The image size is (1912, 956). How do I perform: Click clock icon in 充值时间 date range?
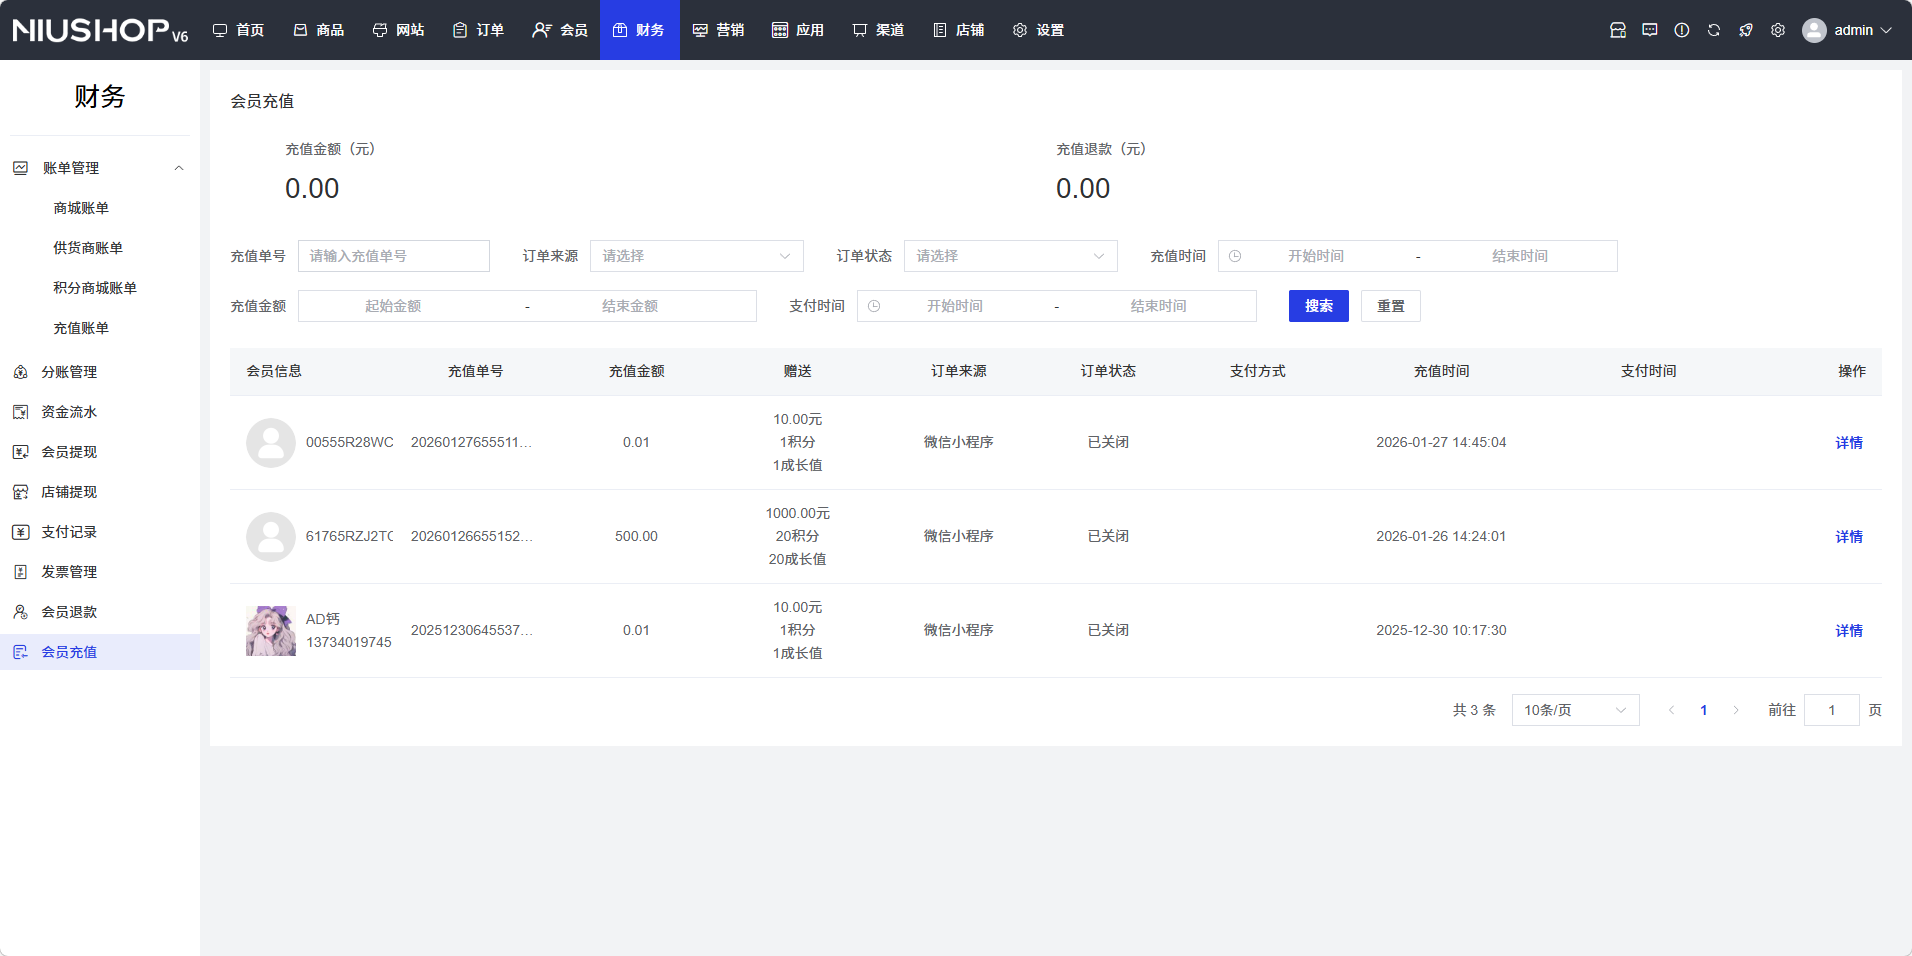pos(1235,256)
